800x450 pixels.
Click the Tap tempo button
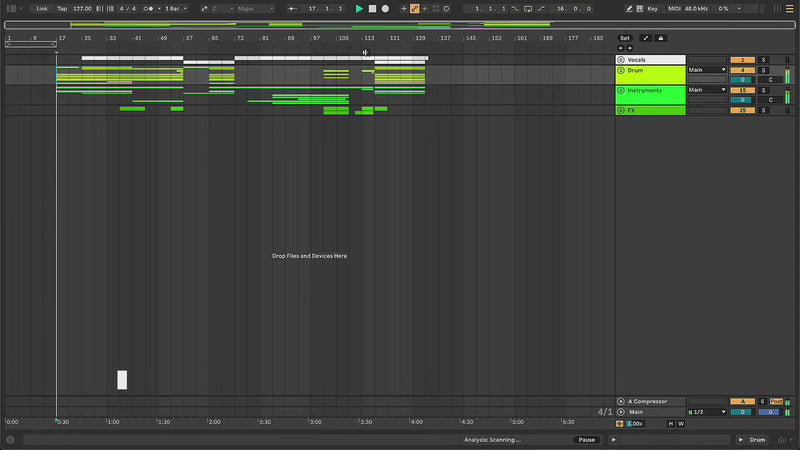[62, 8]
